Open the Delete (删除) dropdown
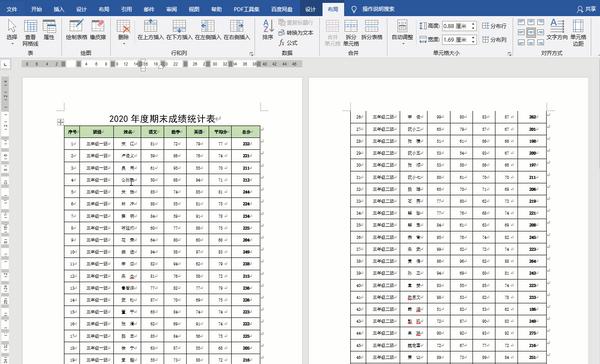 [123, 32]
